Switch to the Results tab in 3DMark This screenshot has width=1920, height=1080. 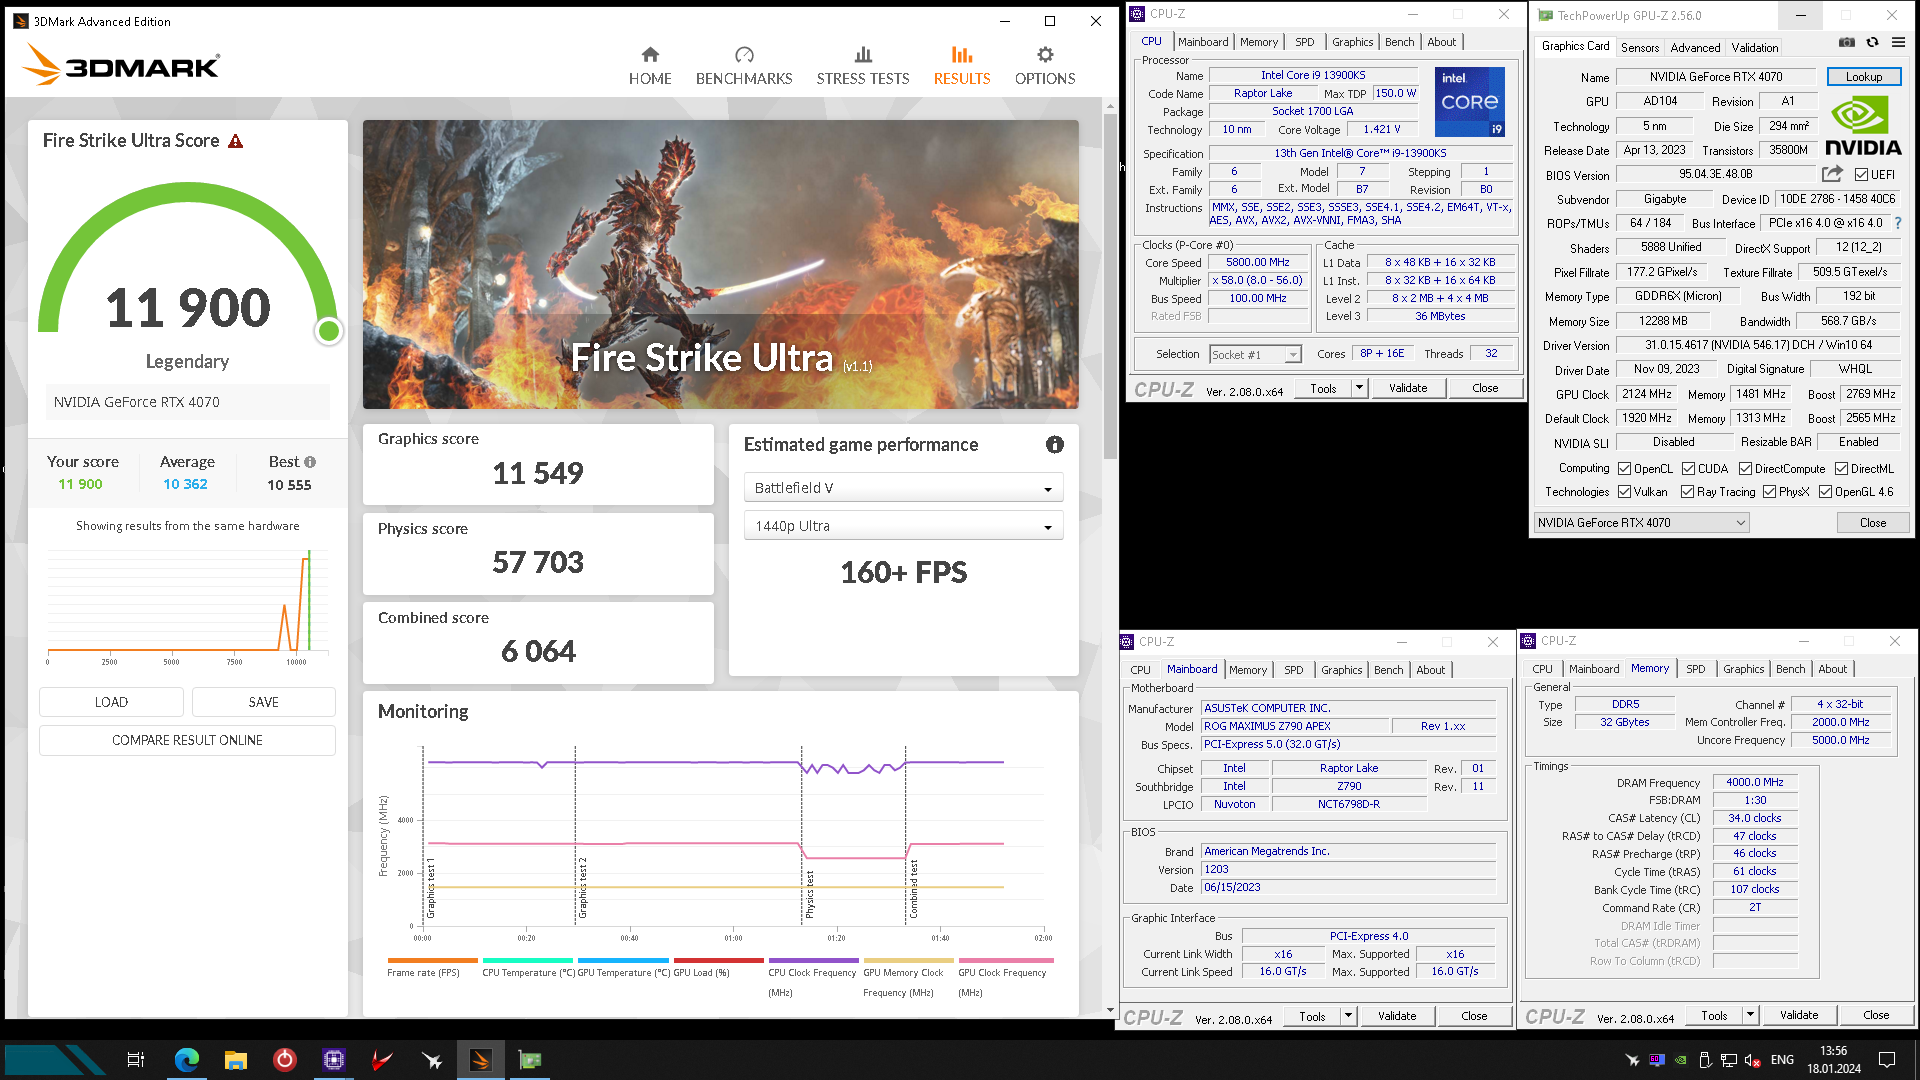[962, 66]
